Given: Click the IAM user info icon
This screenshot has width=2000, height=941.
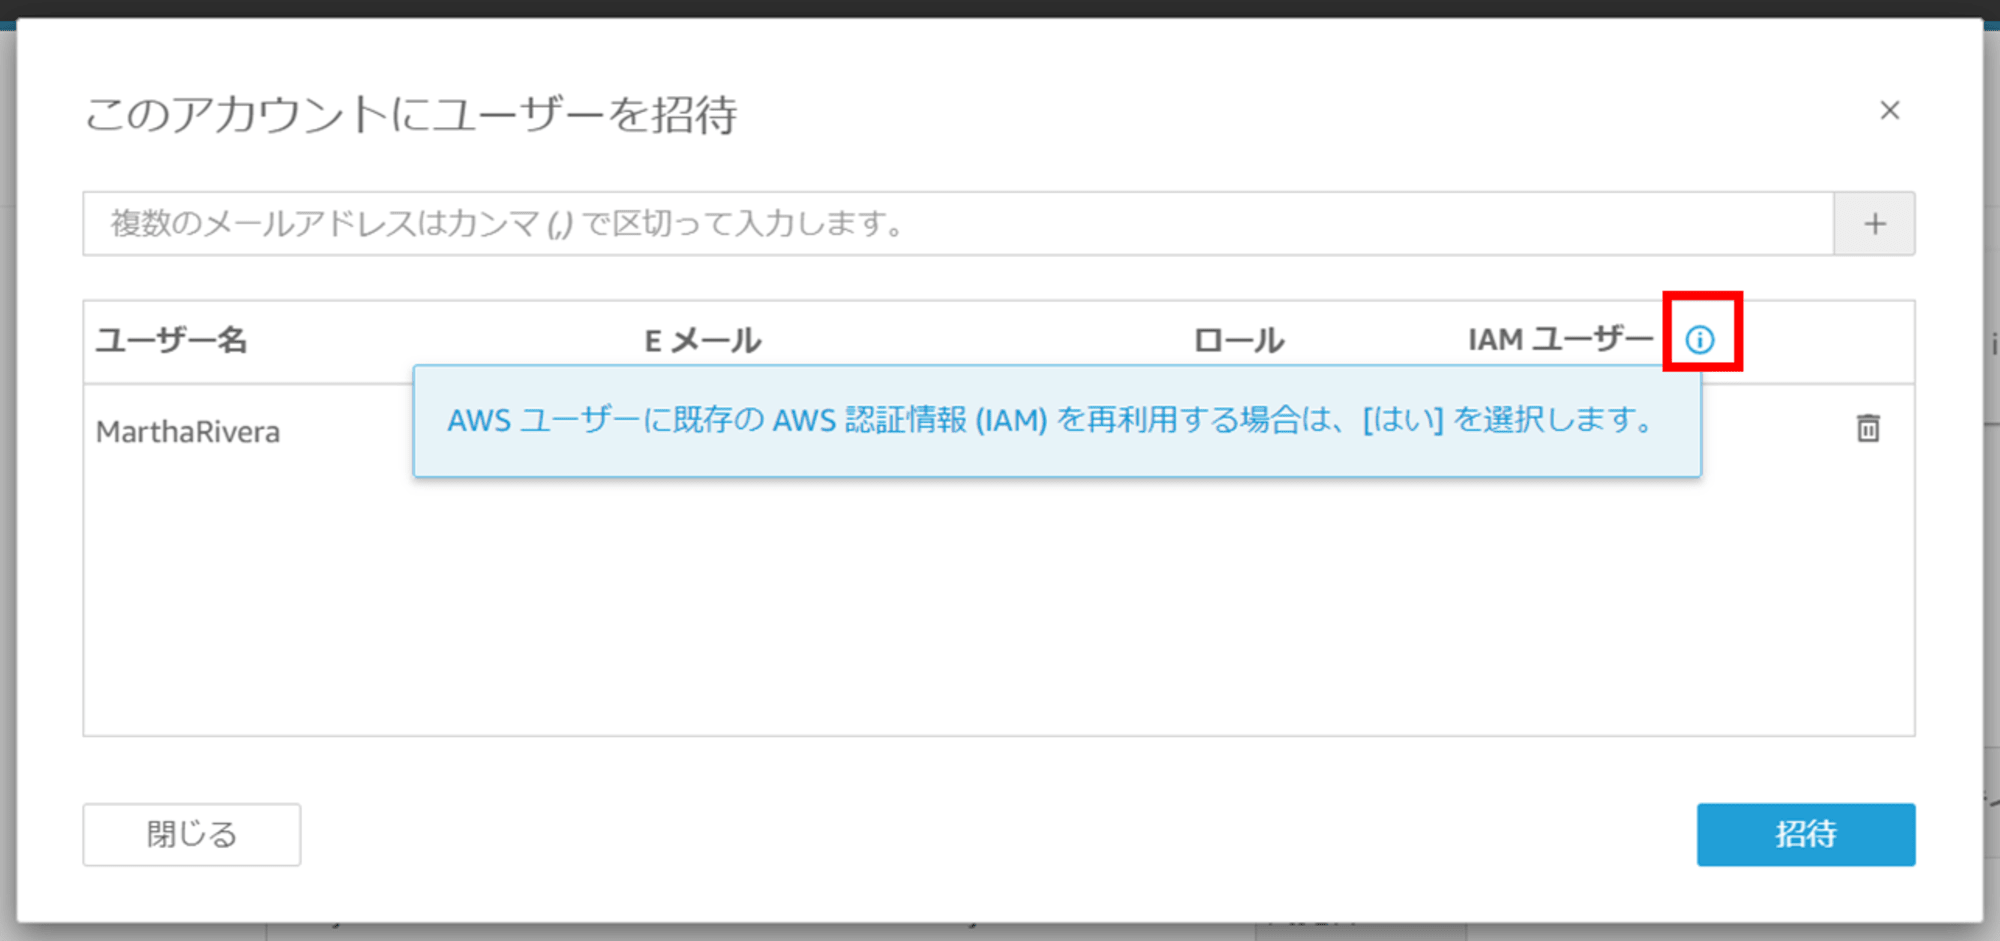Looking at the screenshot, I should point(1700,340).
